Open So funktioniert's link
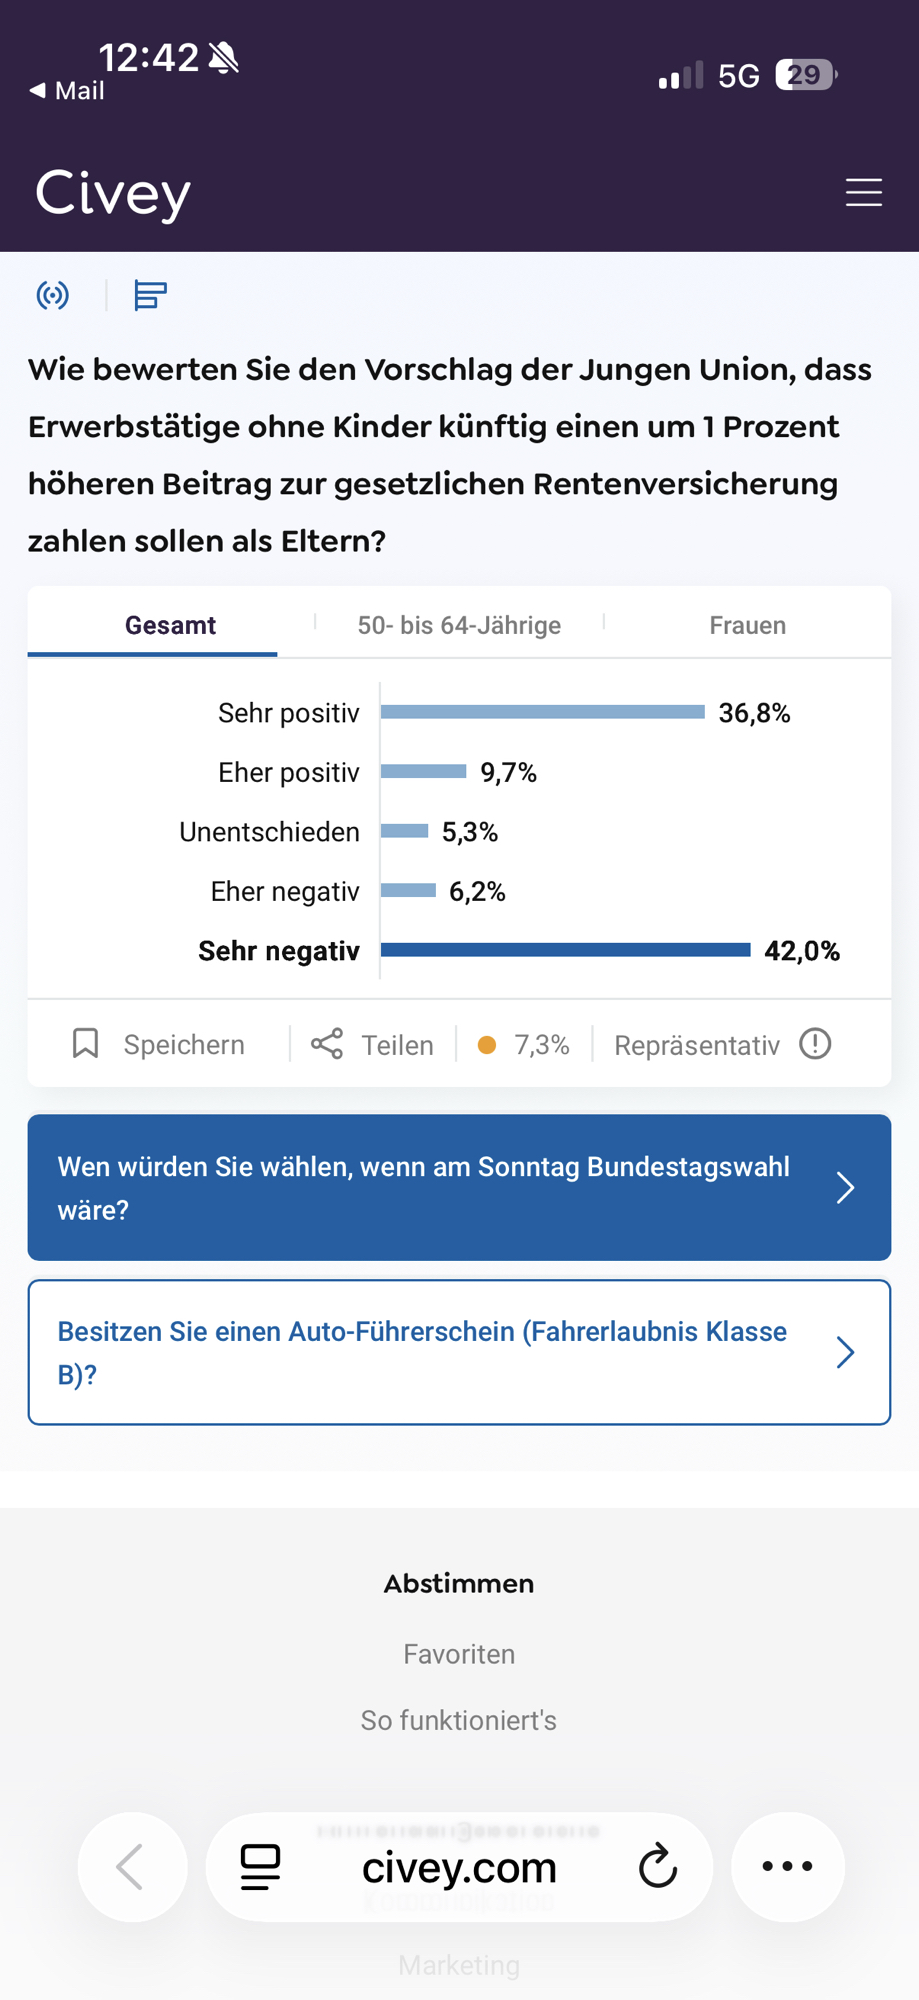The image size is (919, 2000). (459, 1720)
